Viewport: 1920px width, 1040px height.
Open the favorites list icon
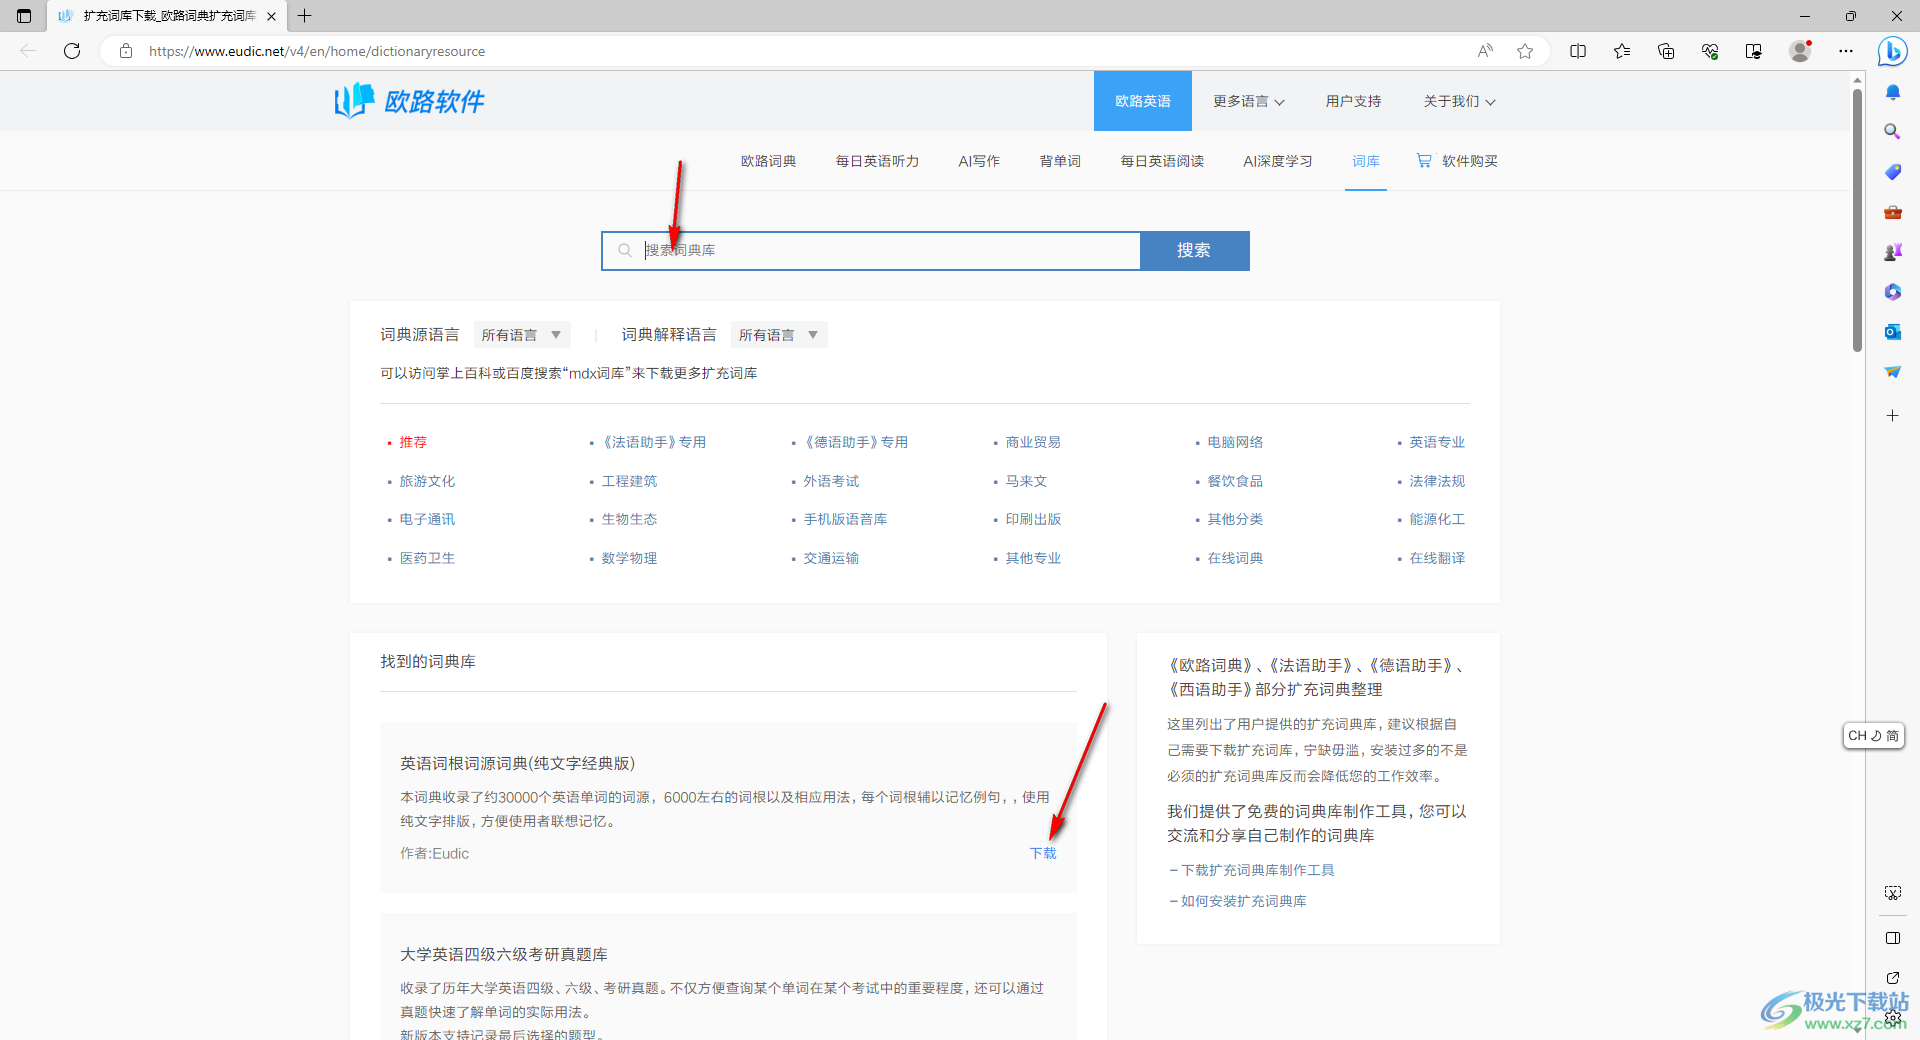coord(1622,51)
